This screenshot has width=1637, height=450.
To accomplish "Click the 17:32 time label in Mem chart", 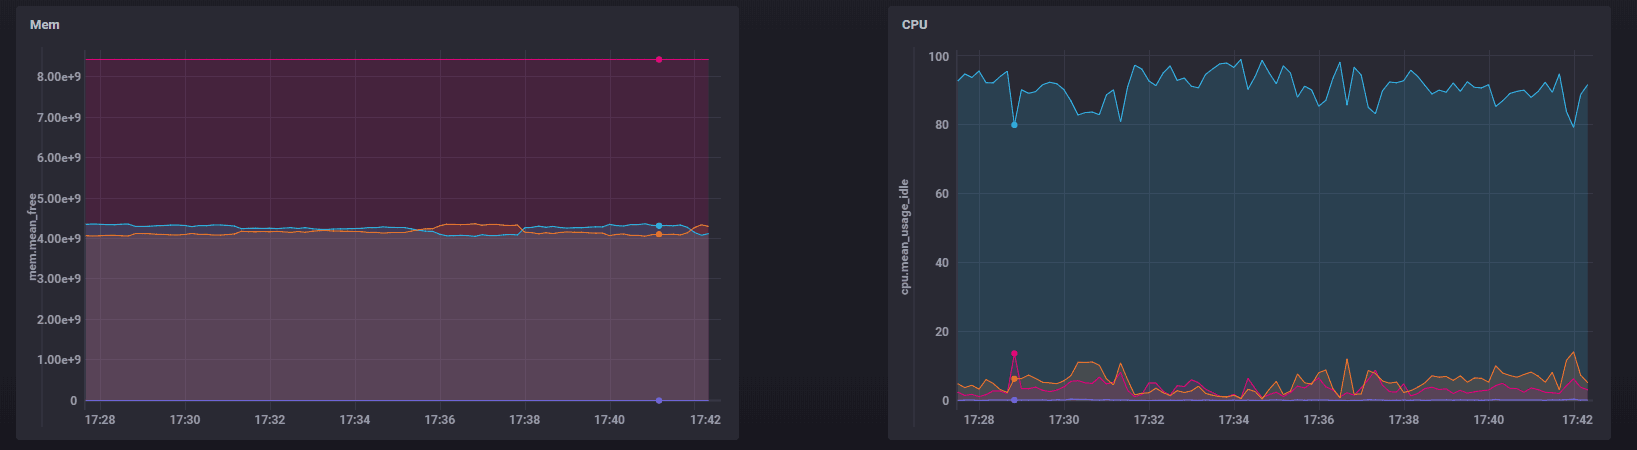I will pos(270,420).
